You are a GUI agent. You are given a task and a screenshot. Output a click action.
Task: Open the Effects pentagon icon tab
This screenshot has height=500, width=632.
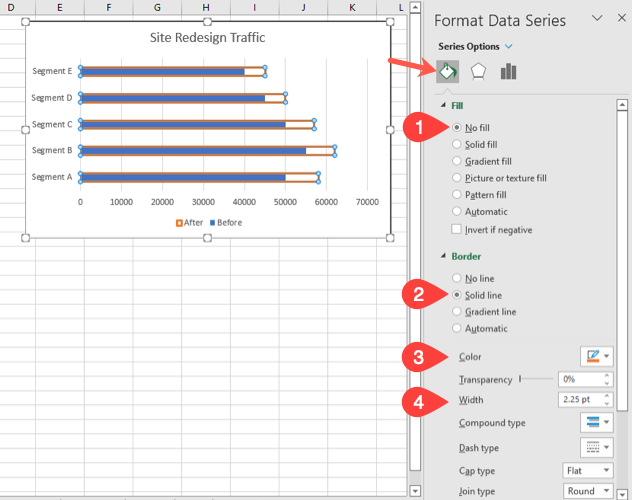[x=478, y=71]
